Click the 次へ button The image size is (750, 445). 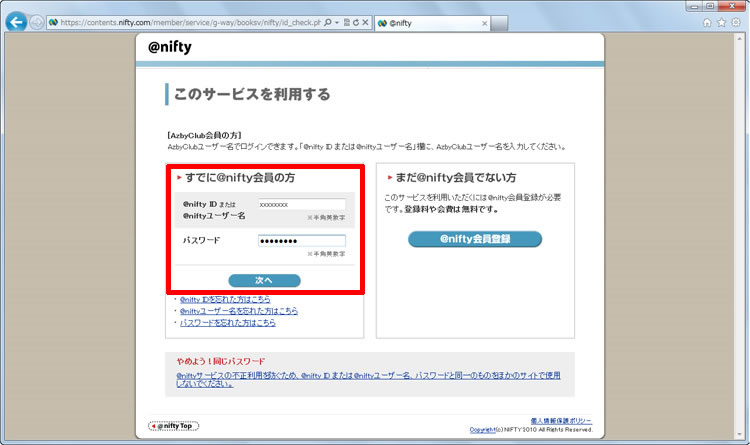264,280
